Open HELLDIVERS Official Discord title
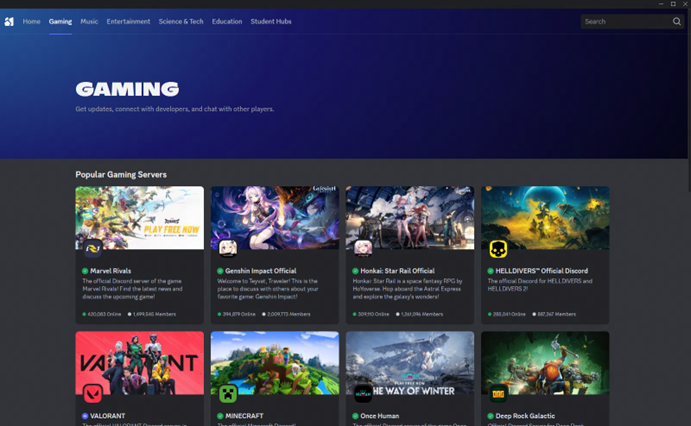The width and height of the screenshot is (691, 426). tap(542, 271)
